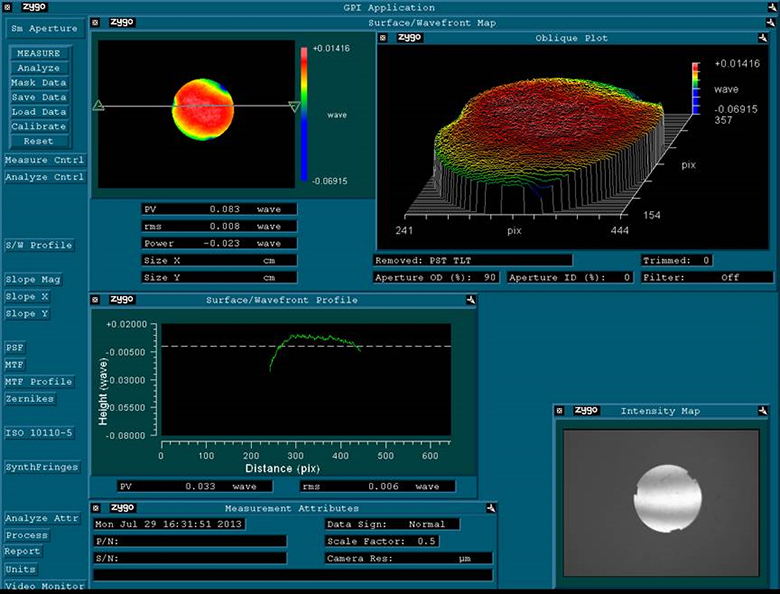The width and height of the screenshot is (780, 594).
Task: Open the Analyze Cntrl panel
Action: click(x=44, y=177)
